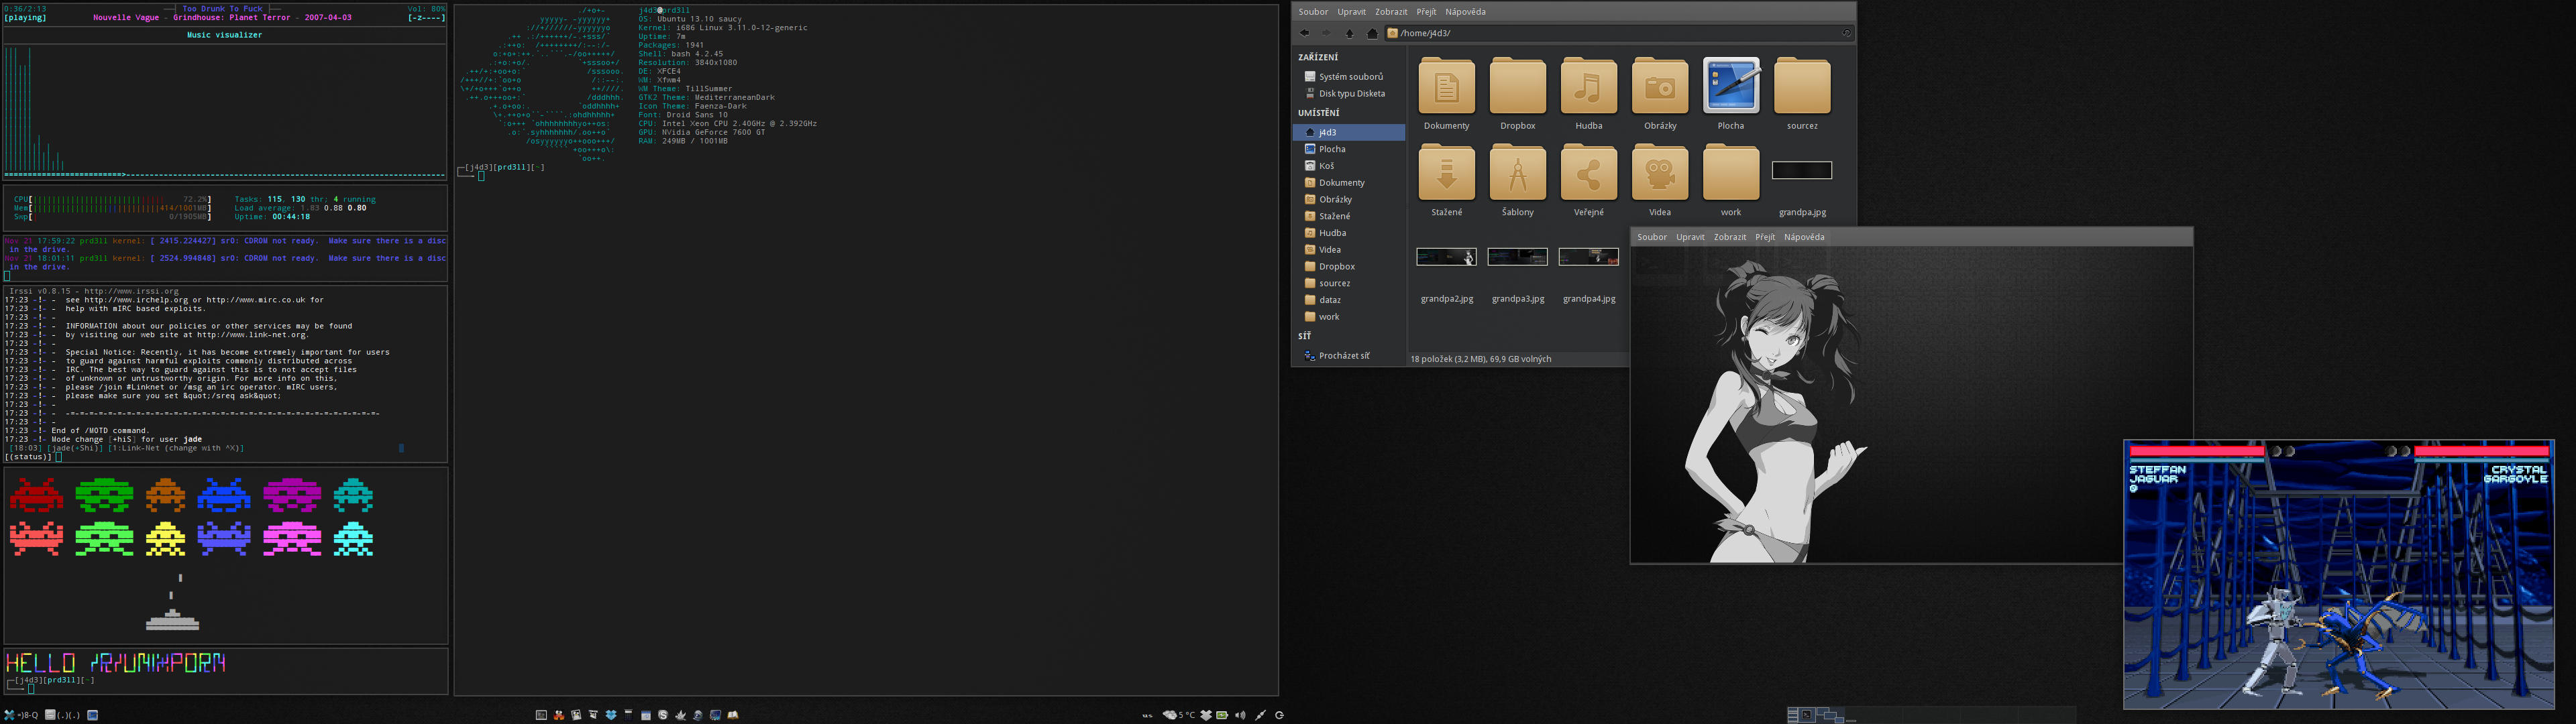2576x724 pixels.
Task: Select the grandpa.jpg thumbnail
Action: (1802, 171)
